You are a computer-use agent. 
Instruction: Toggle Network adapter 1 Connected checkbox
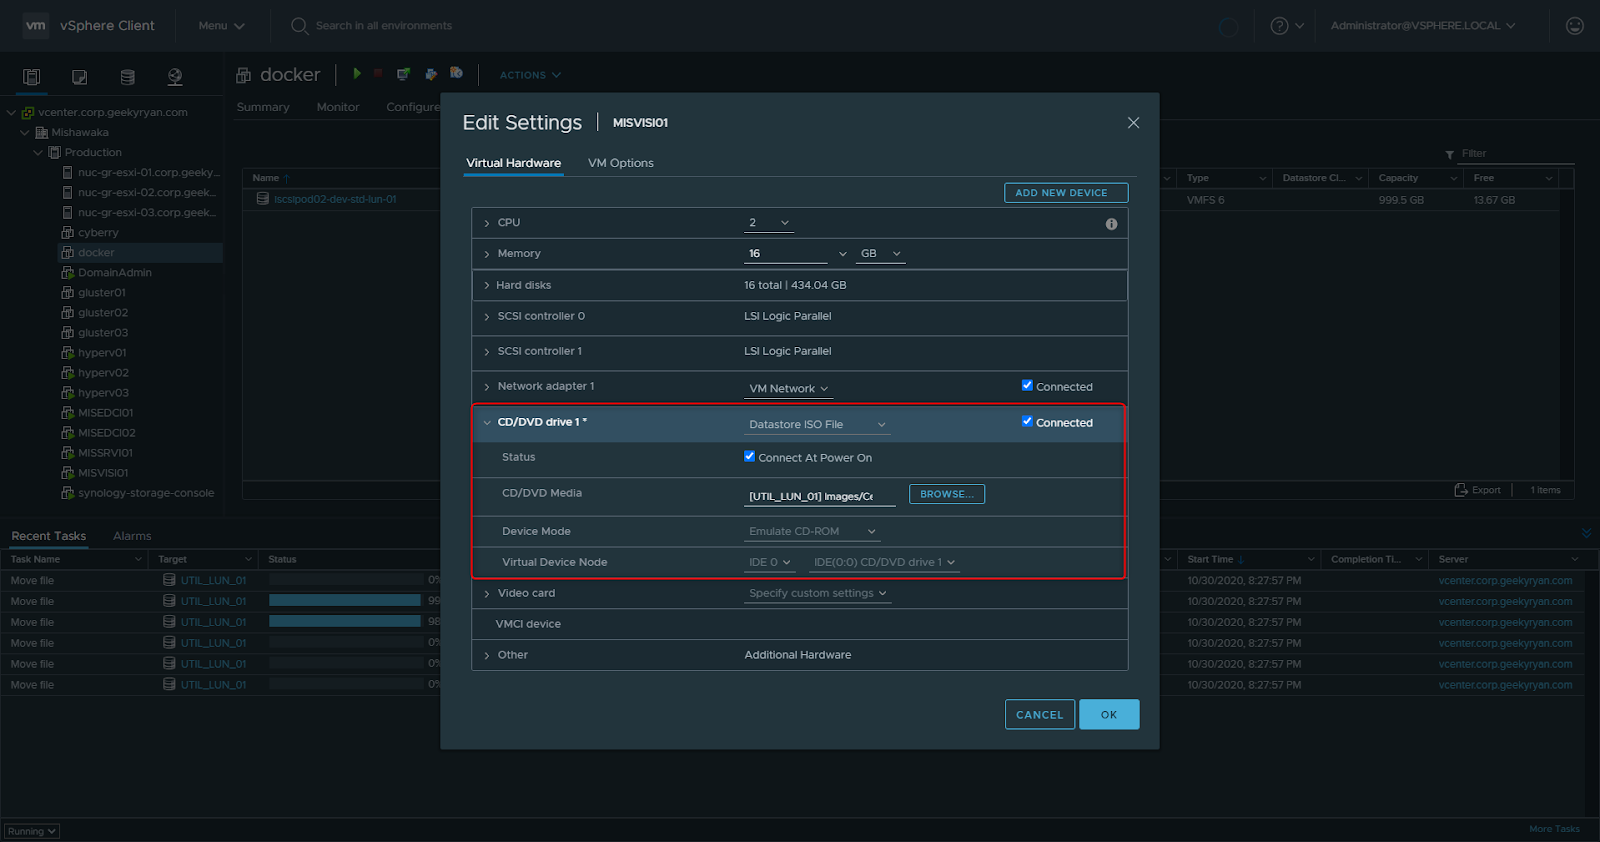point(1027,386)
